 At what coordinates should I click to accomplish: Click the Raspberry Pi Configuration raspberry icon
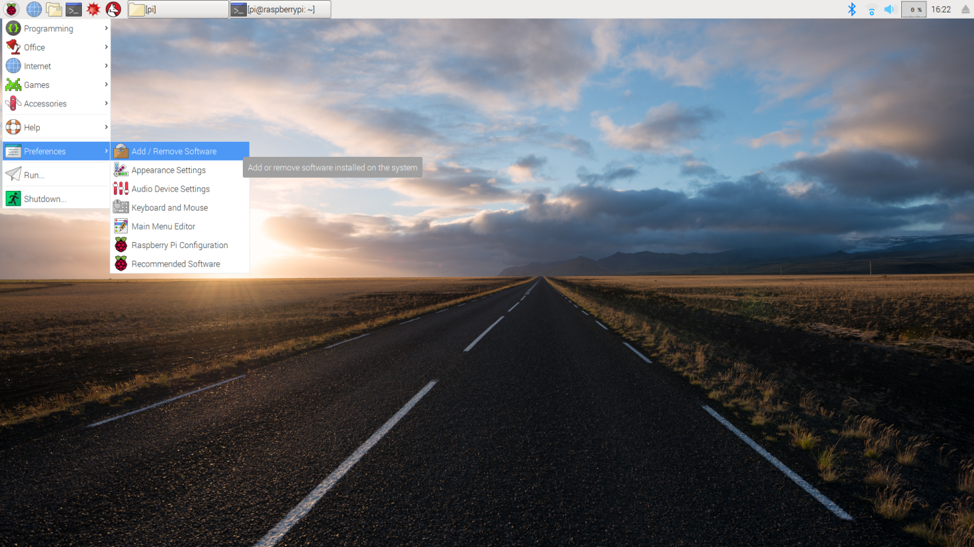coord(121,245)
